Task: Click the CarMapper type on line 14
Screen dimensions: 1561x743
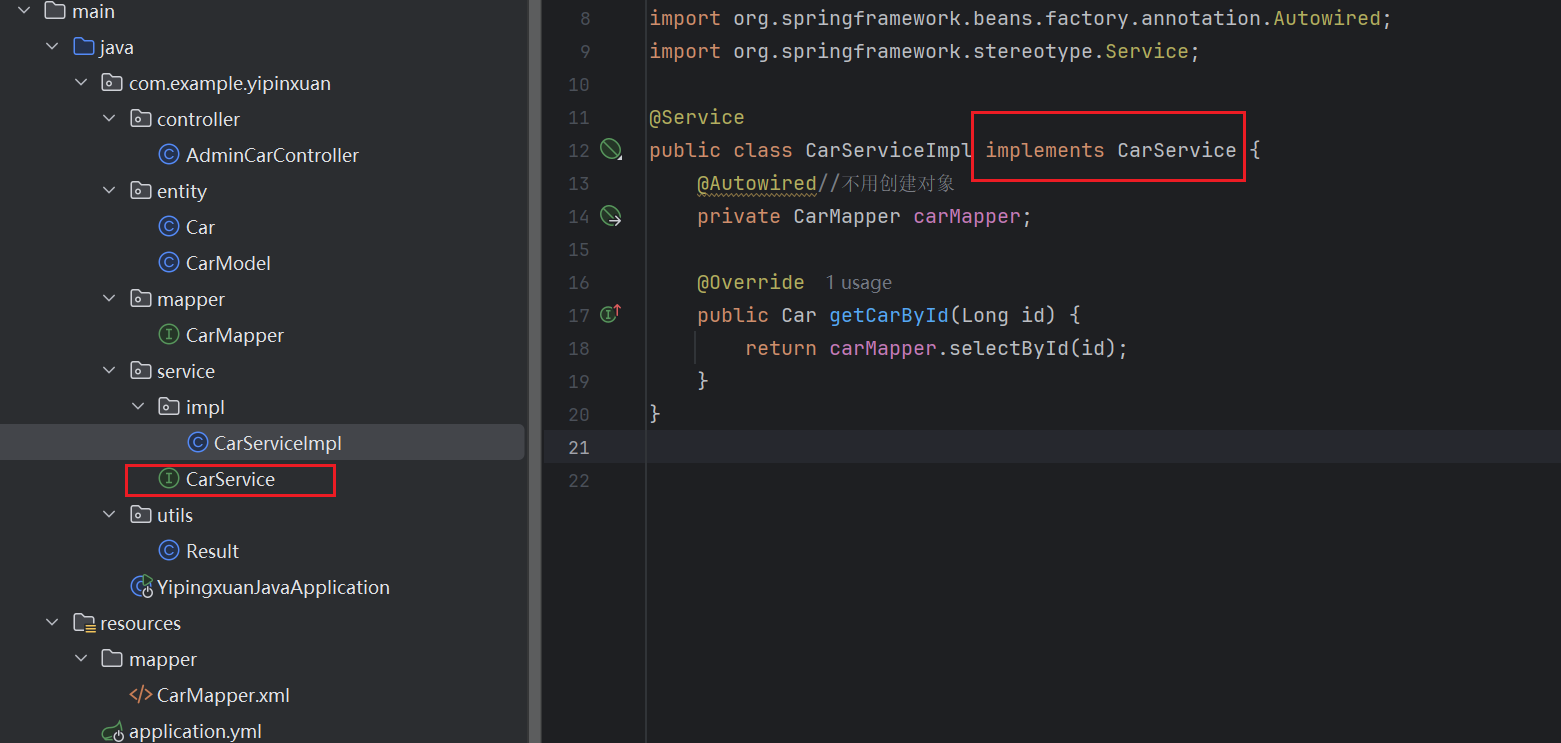Action: tap(847, 216)
